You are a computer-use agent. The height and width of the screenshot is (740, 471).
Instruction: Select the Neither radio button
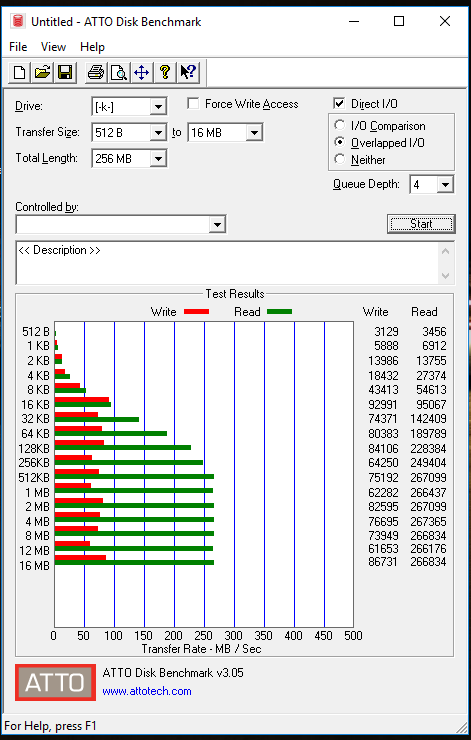pyautogui.click(x=339, y=159)
